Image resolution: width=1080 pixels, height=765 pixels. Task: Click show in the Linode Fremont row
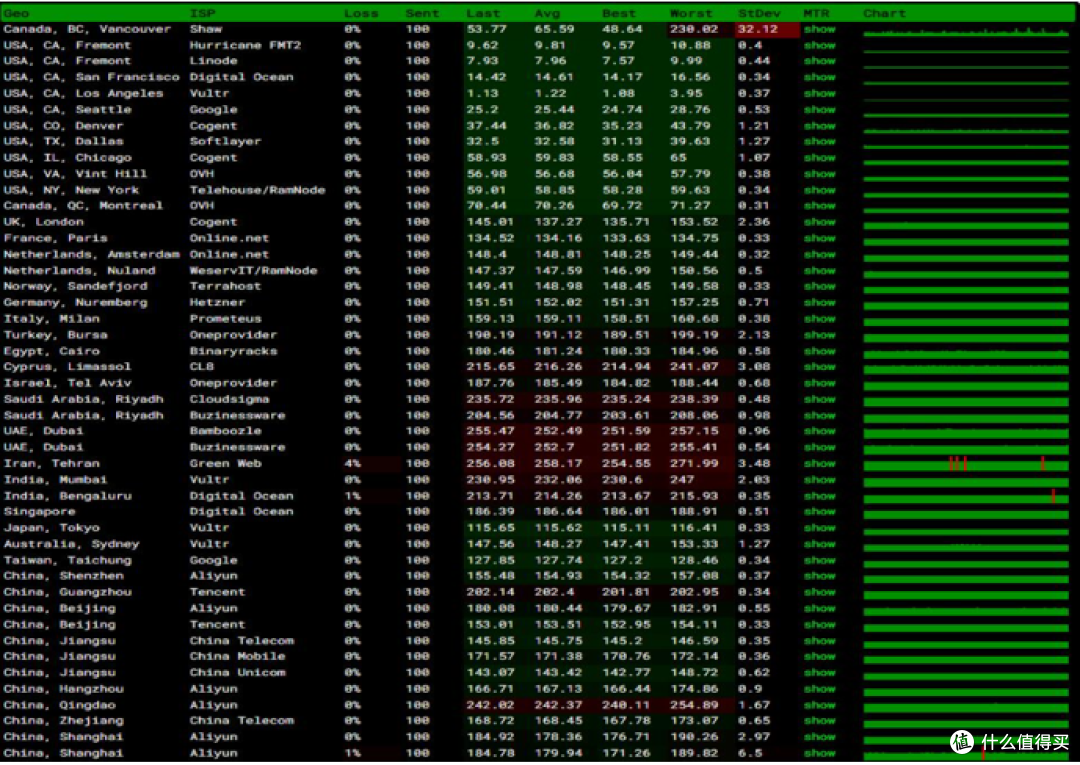point(820,61)
